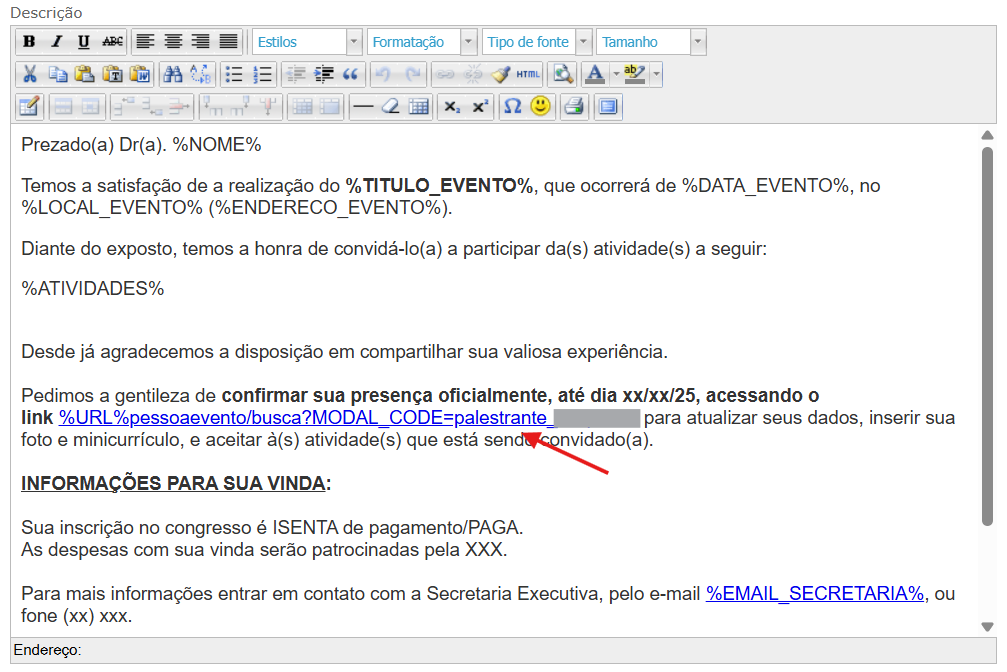Image resolution: width=1007 pixels, height=672 pixels.
Task: Click the %URL%pessoaevento/busca link
Action: point(306,418)
